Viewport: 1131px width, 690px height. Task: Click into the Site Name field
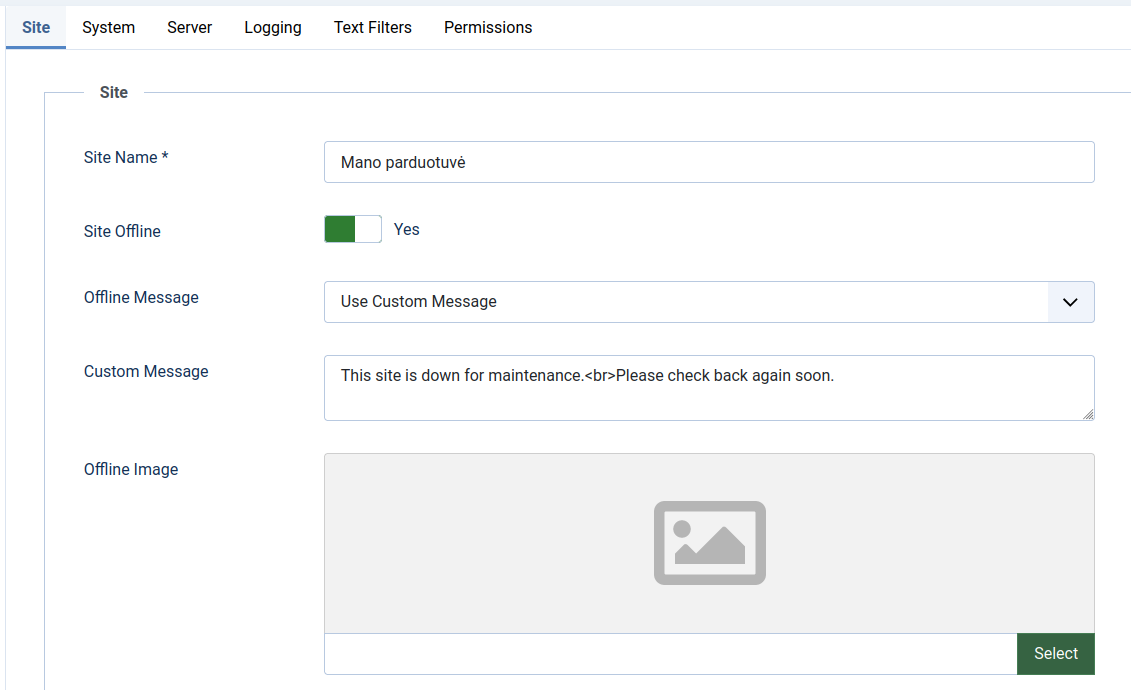pos(708,162)
